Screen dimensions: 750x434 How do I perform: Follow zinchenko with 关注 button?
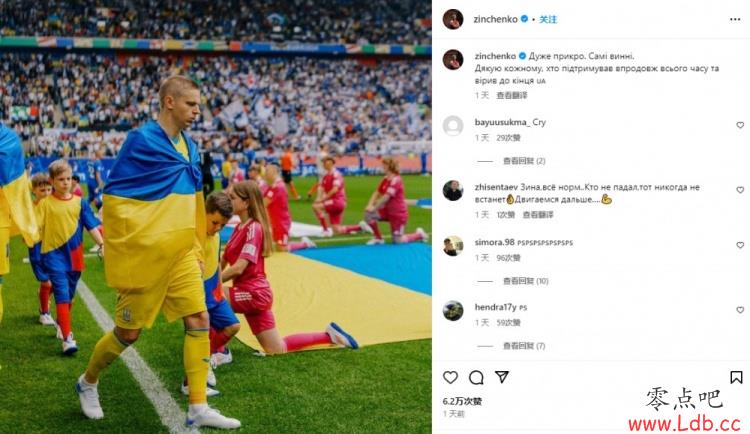[548, 19]
